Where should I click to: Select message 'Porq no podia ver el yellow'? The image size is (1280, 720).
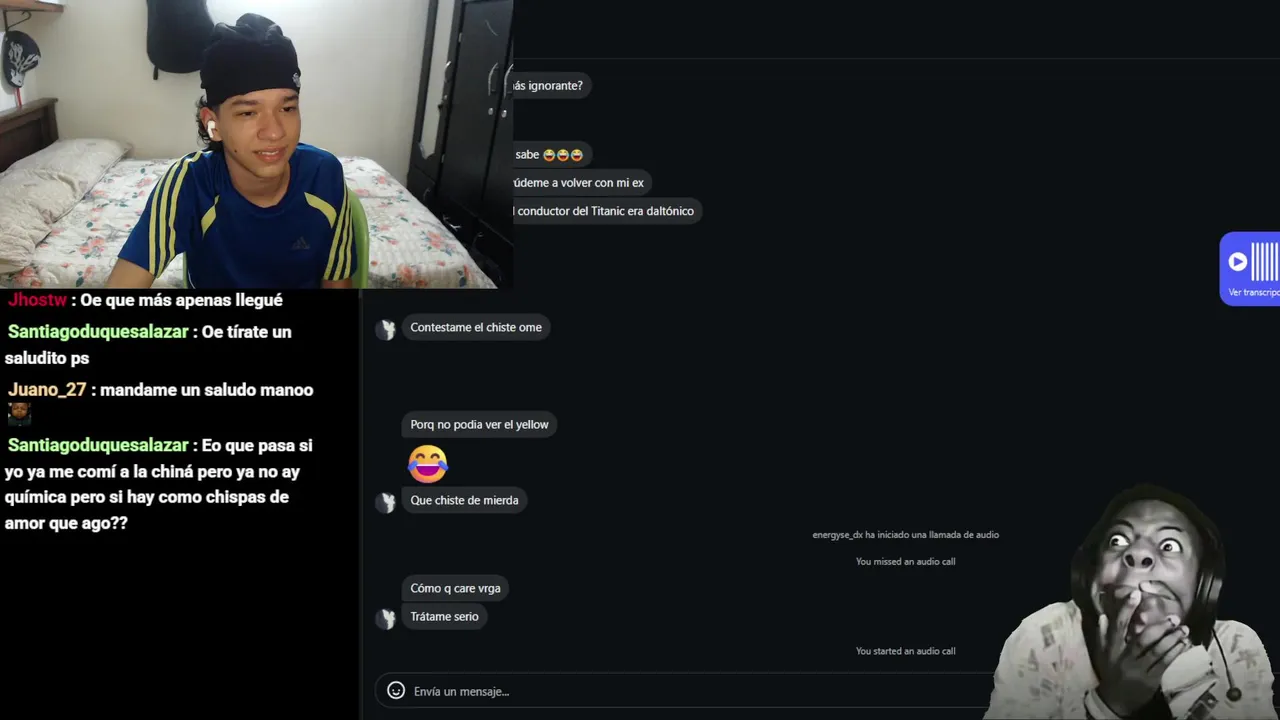click(479, 425)
